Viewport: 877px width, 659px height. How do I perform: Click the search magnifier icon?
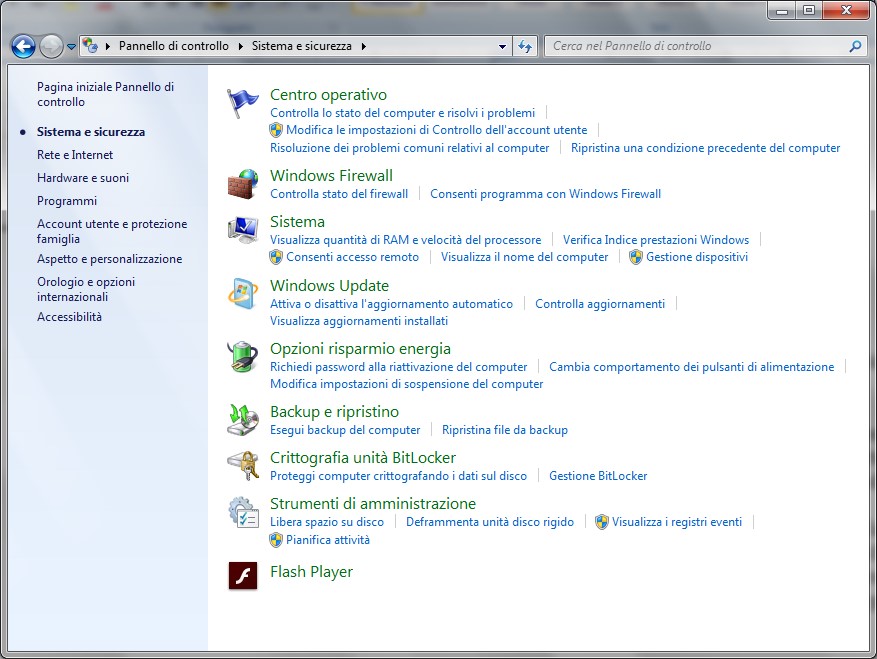855,46
